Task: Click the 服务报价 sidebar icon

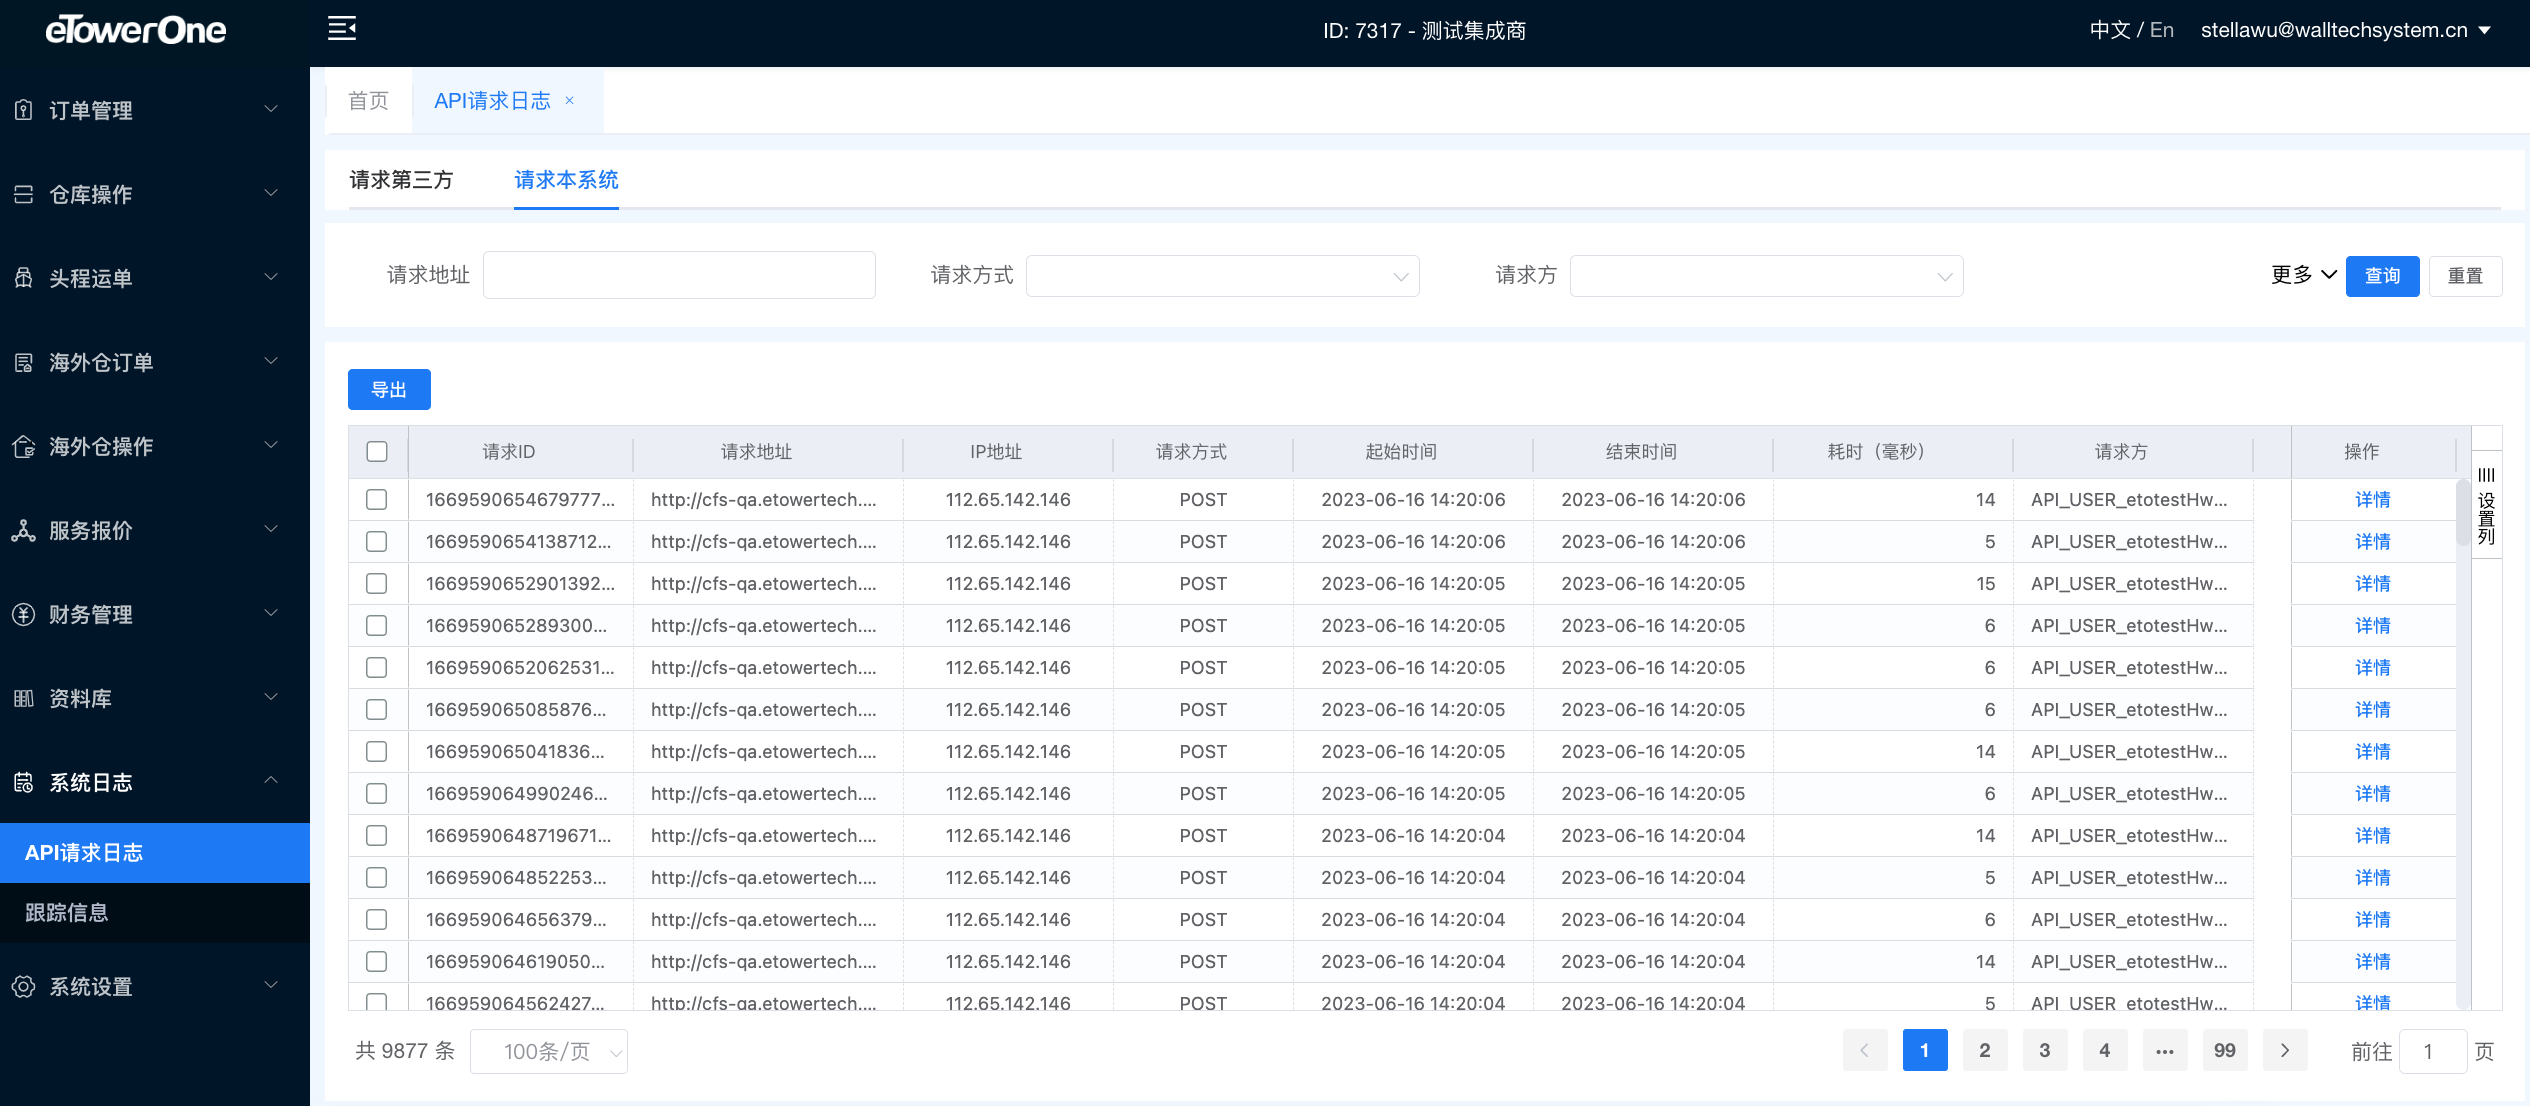Action: (24, 530)
